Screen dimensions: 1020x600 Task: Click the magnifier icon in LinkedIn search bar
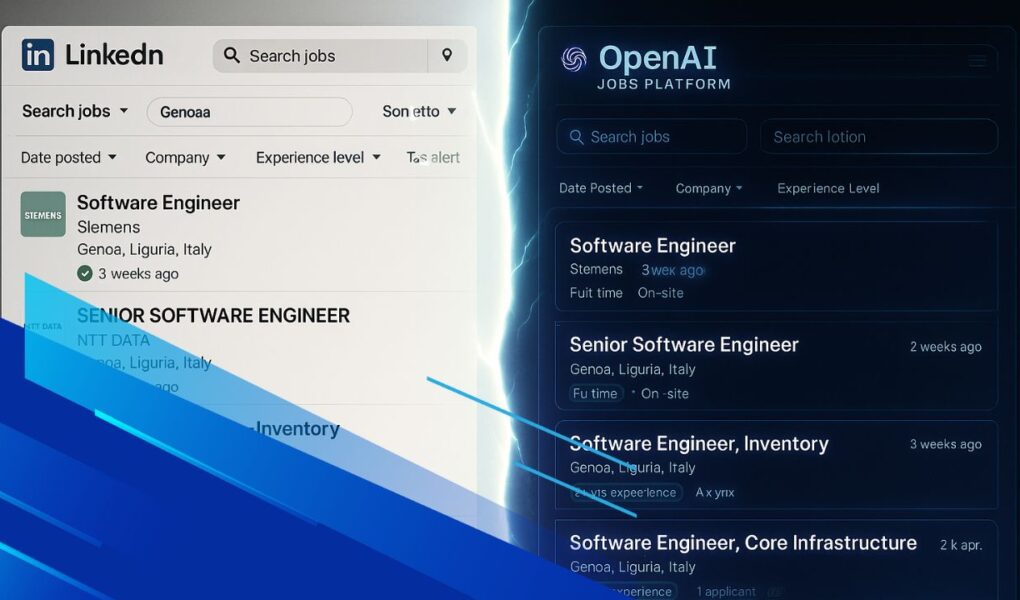(232, 55)
